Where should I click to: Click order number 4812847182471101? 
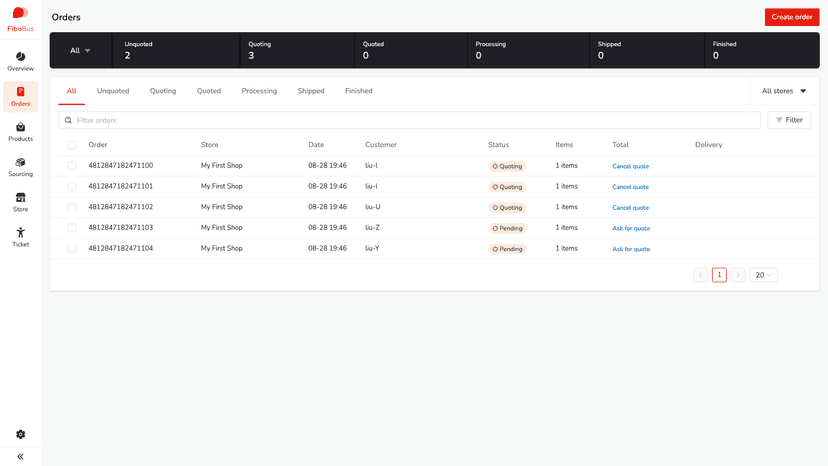(x=120, y=186)
